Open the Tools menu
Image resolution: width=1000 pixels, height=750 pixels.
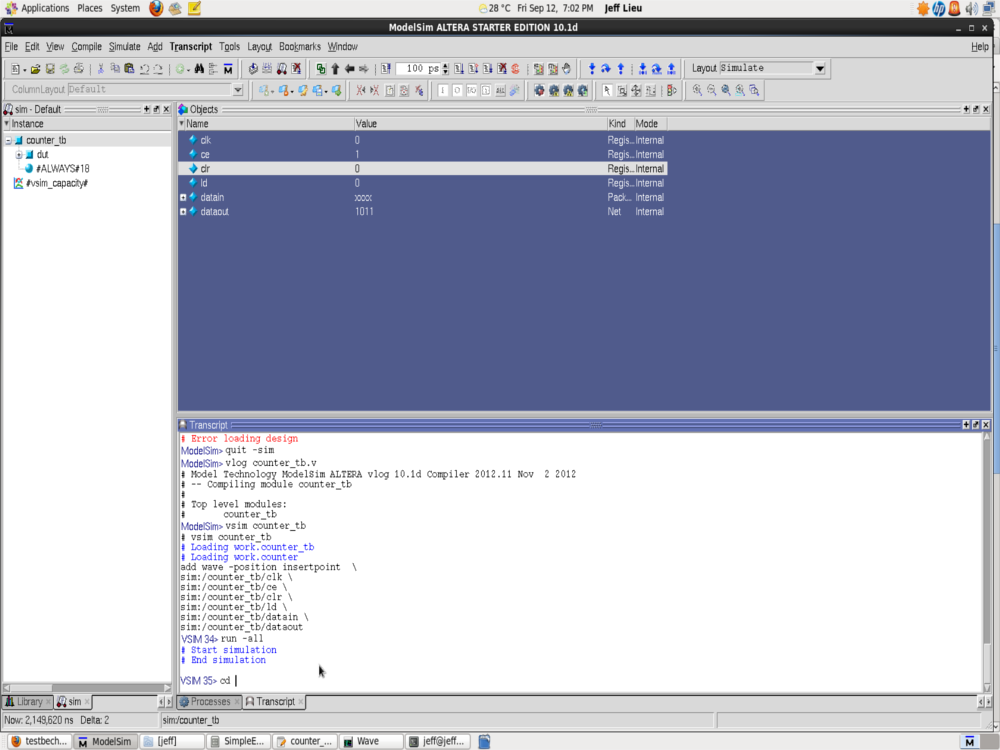click(229, 47)
